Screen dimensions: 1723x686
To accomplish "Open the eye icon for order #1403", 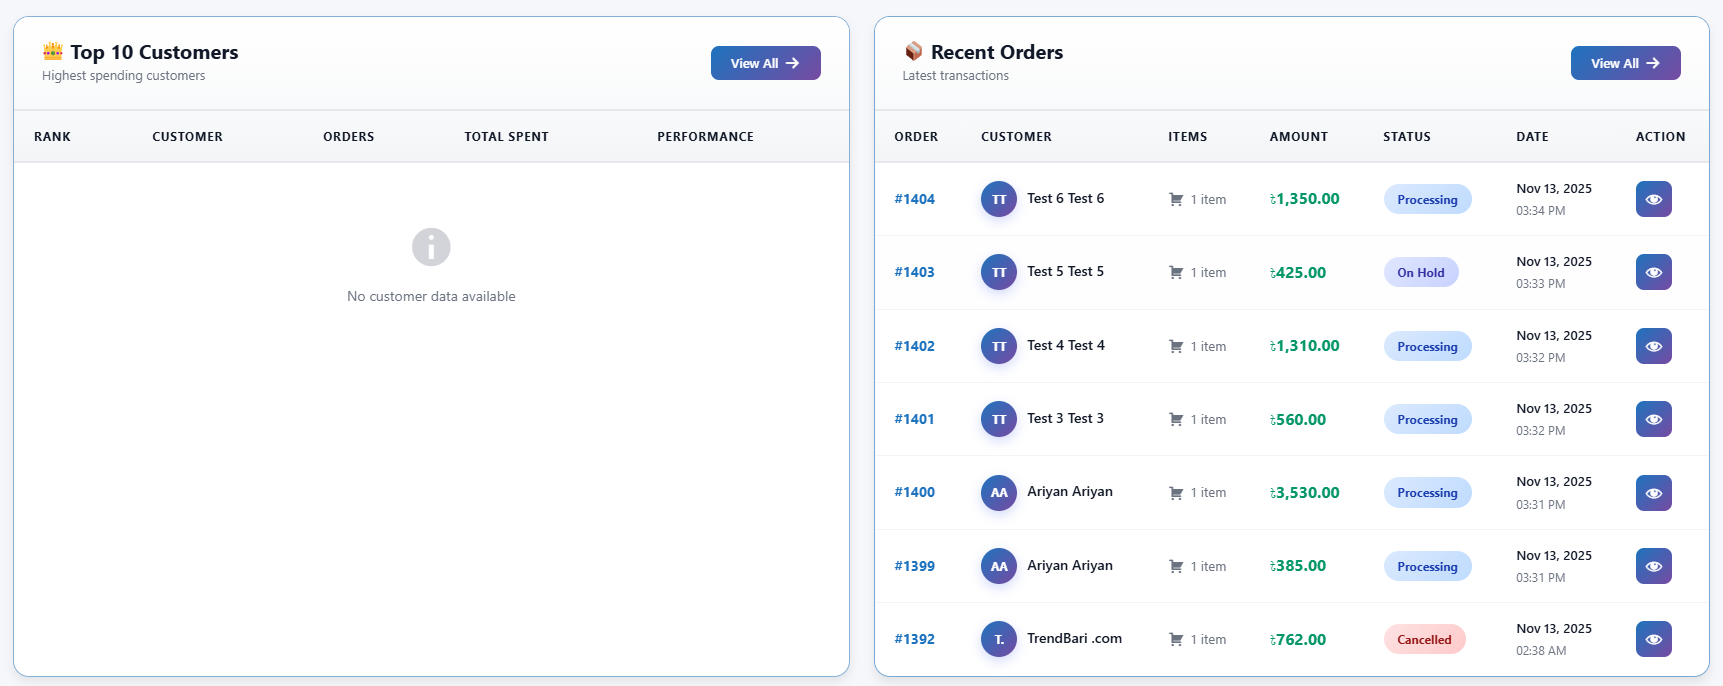I will coord(1653,272).
